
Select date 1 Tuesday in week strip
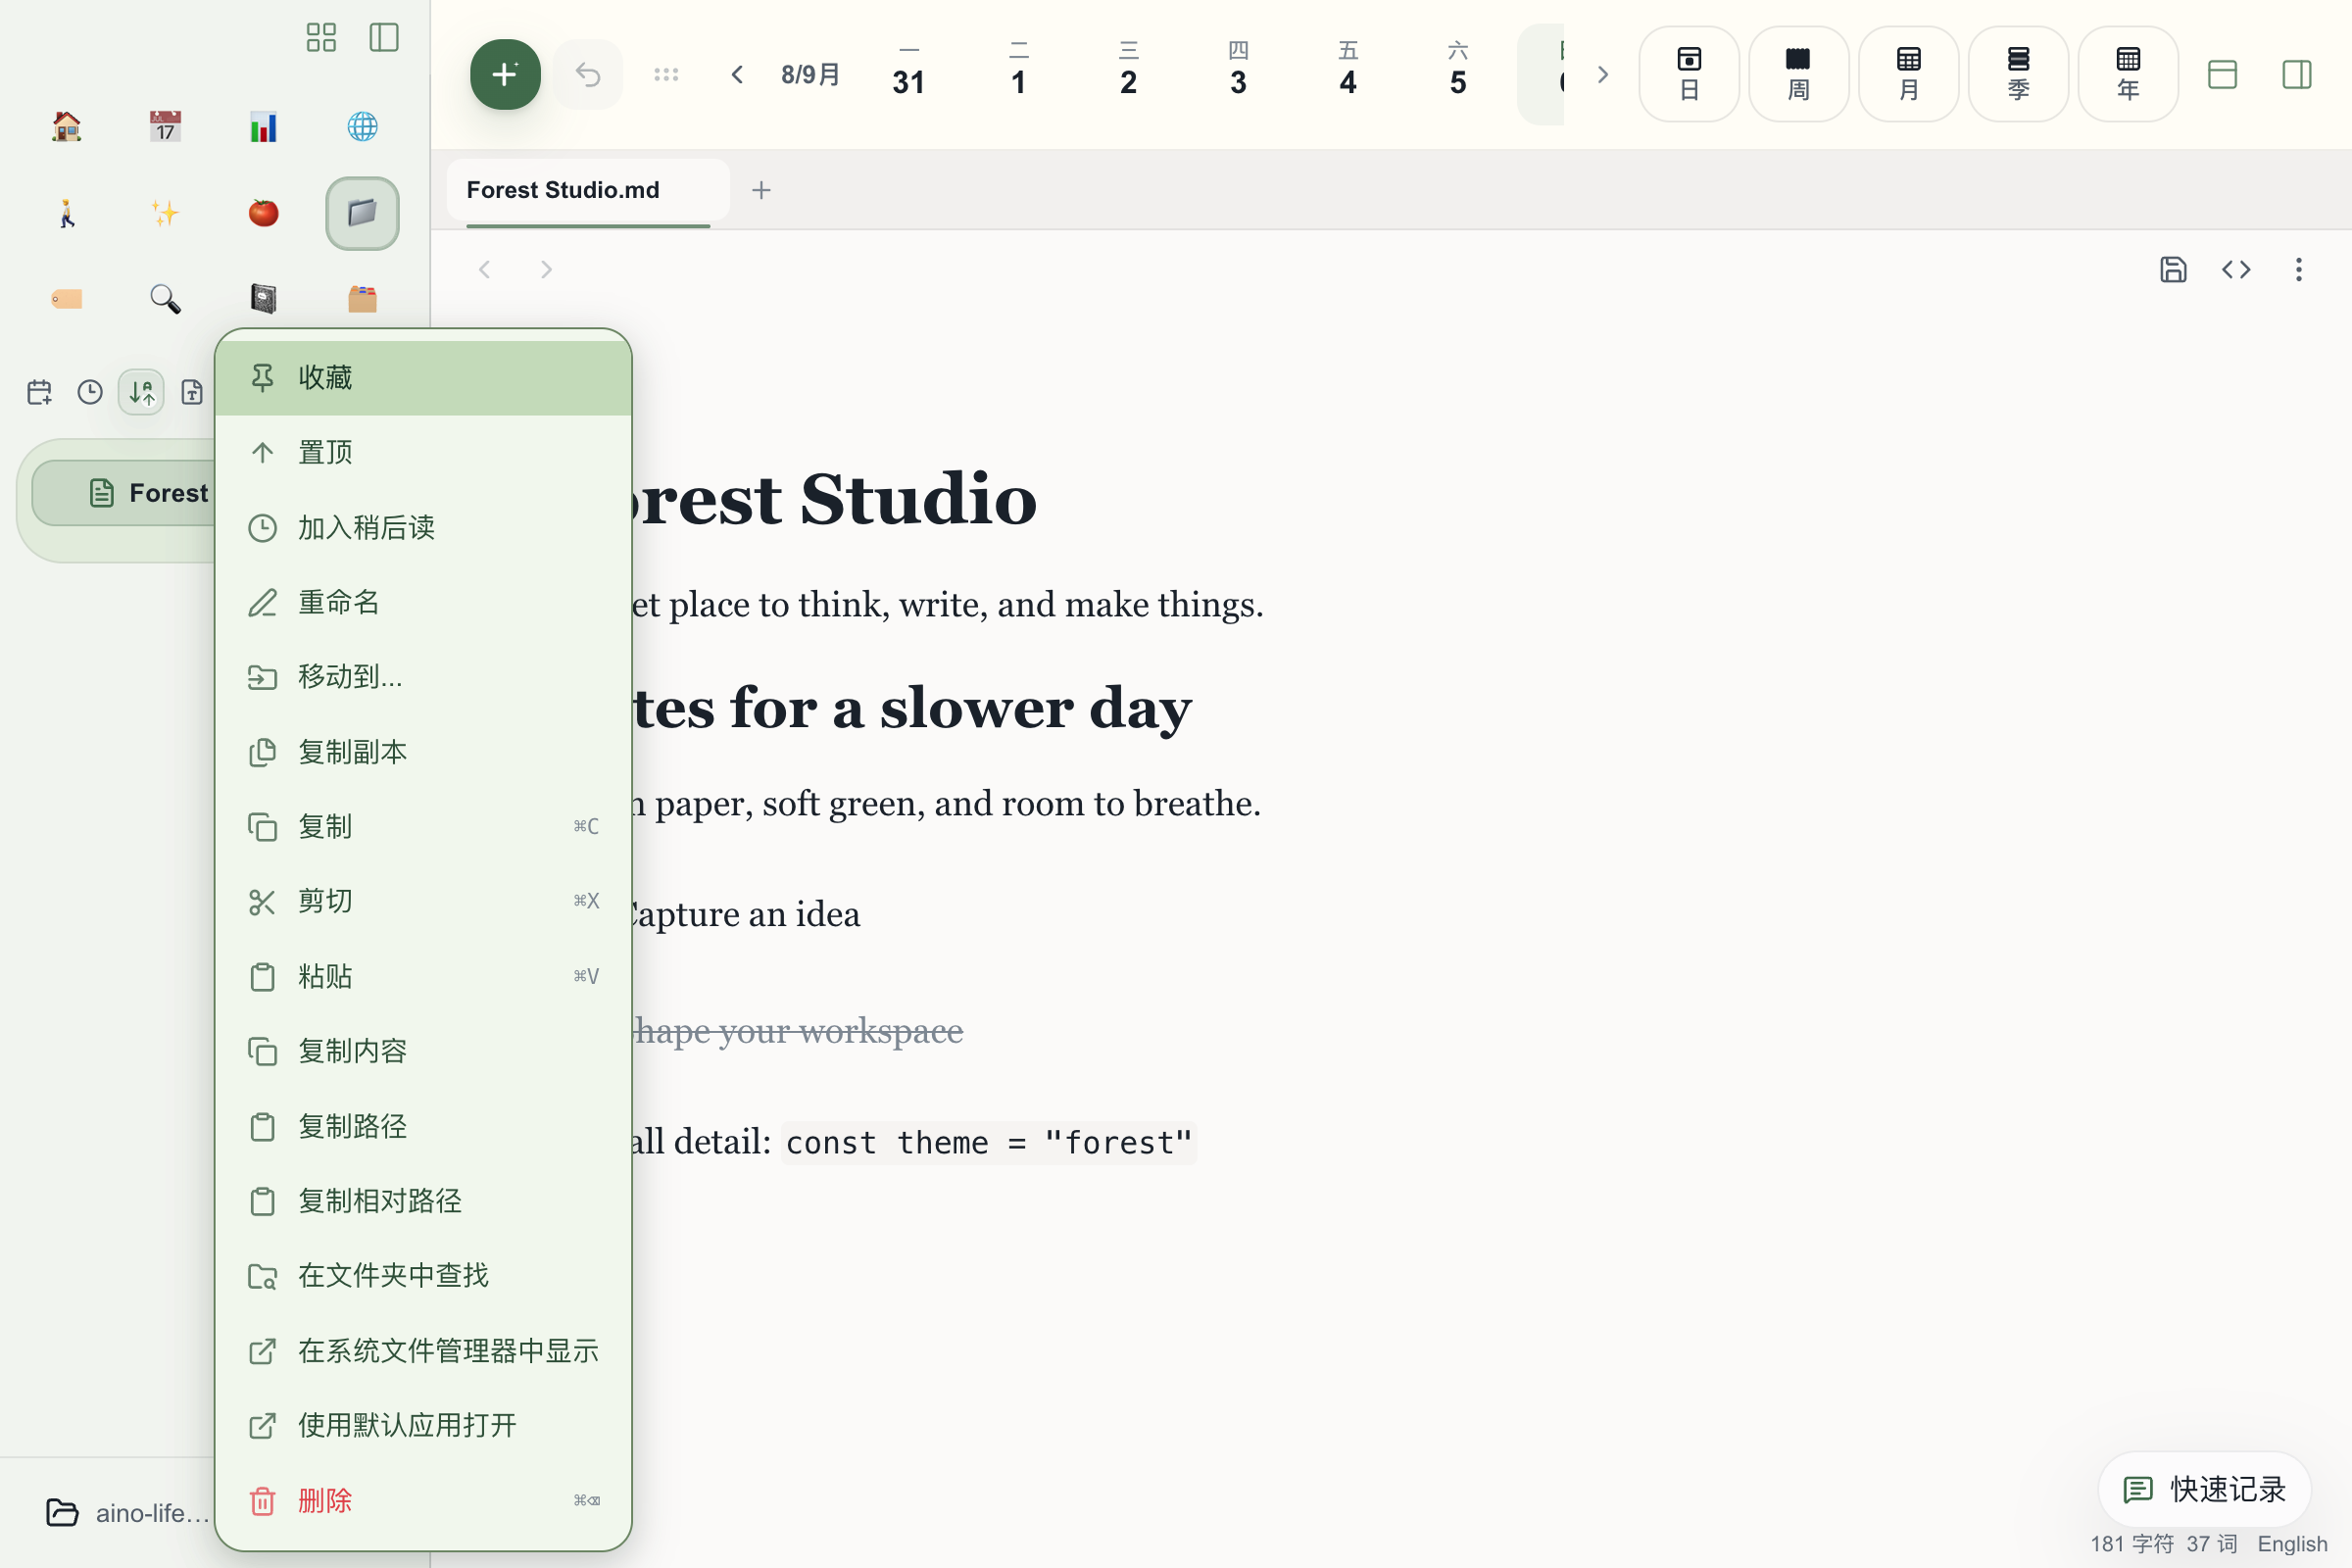click(x=1018, y=73)
